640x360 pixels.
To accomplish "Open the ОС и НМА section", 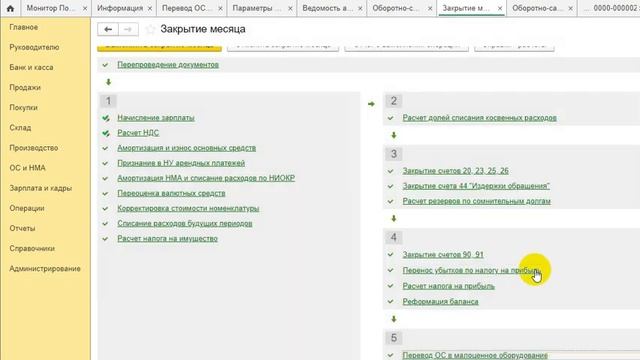I will click(x=27, y=168).
